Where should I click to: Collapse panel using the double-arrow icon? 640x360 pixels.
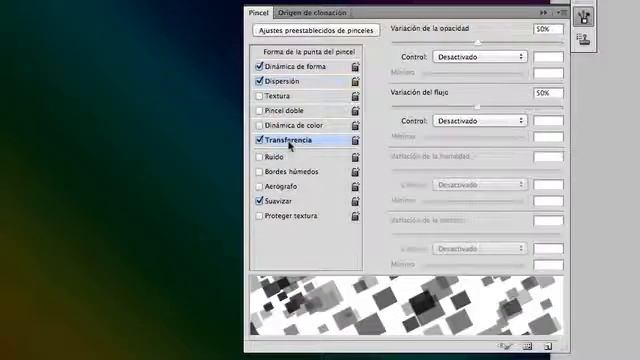click(x=543, y=13)
